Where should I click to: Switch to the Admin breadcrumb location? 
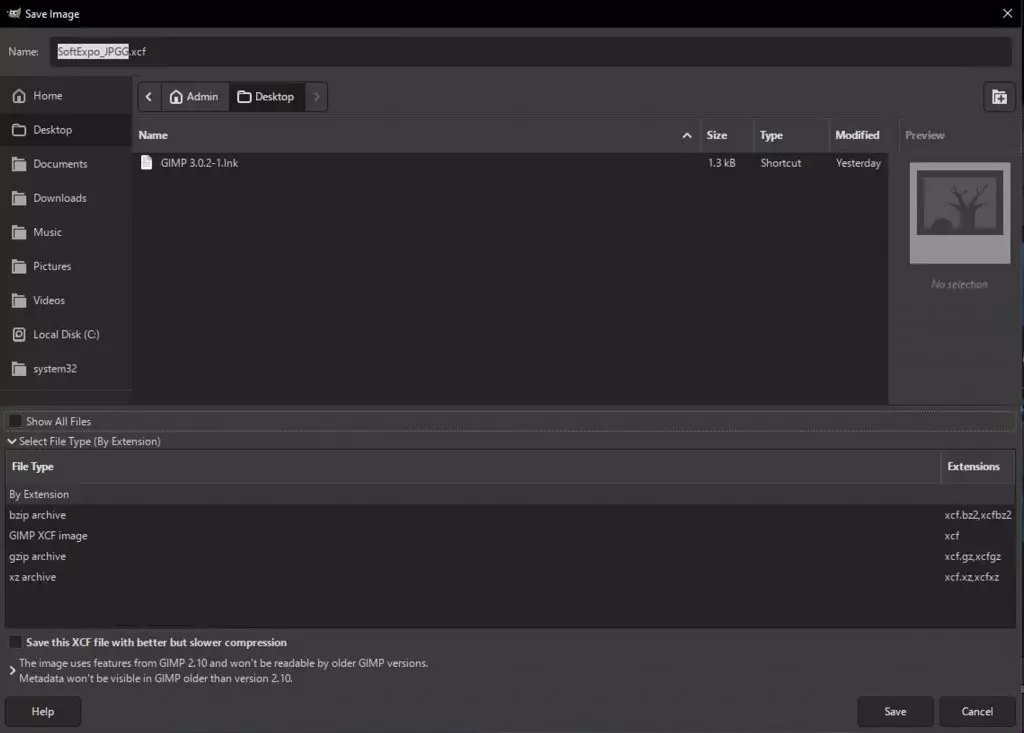(195, 96)
